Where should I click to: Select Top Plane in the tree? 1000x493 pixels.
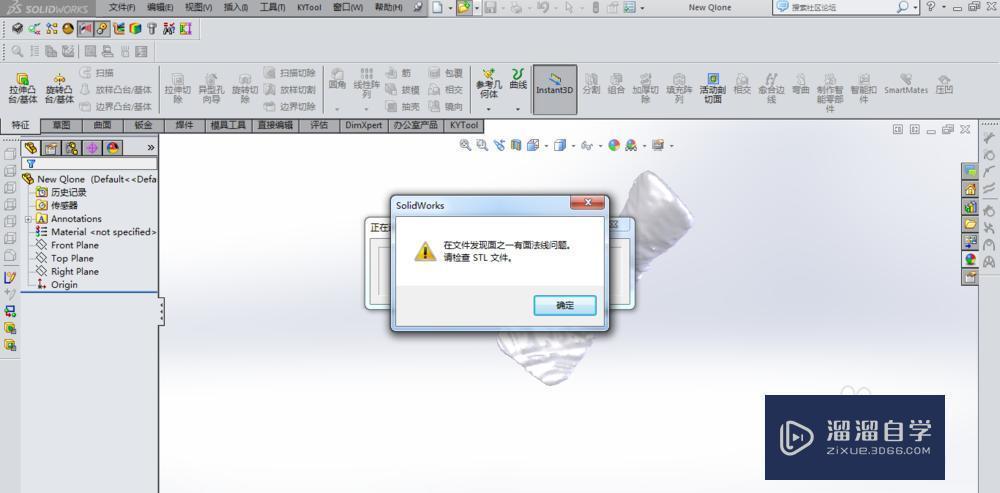[64, 258]
